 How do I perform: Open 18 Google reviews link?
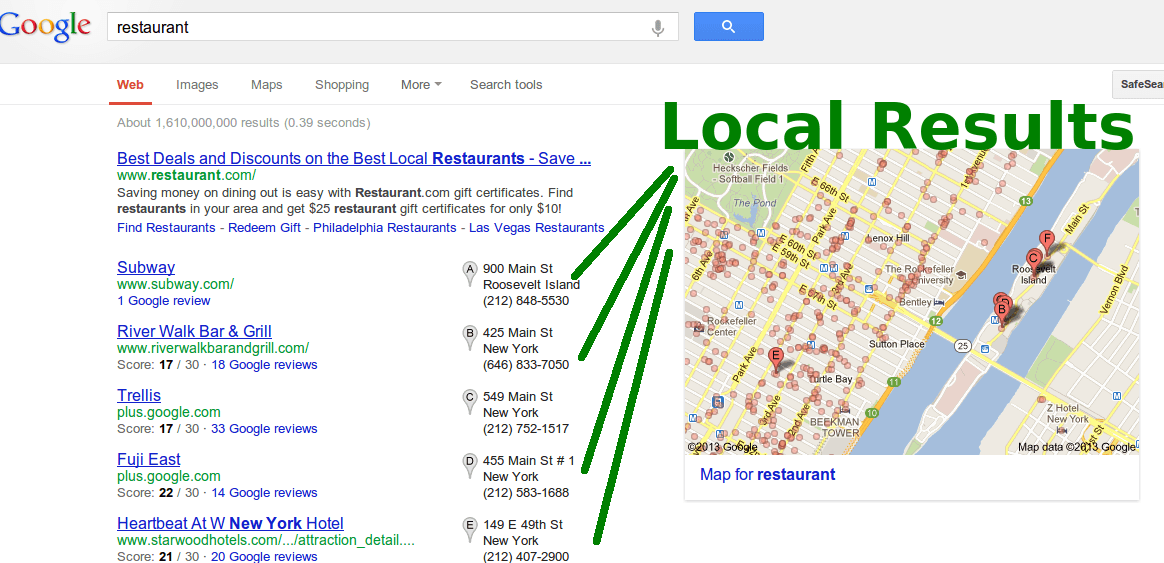click(x=264, y=365)
